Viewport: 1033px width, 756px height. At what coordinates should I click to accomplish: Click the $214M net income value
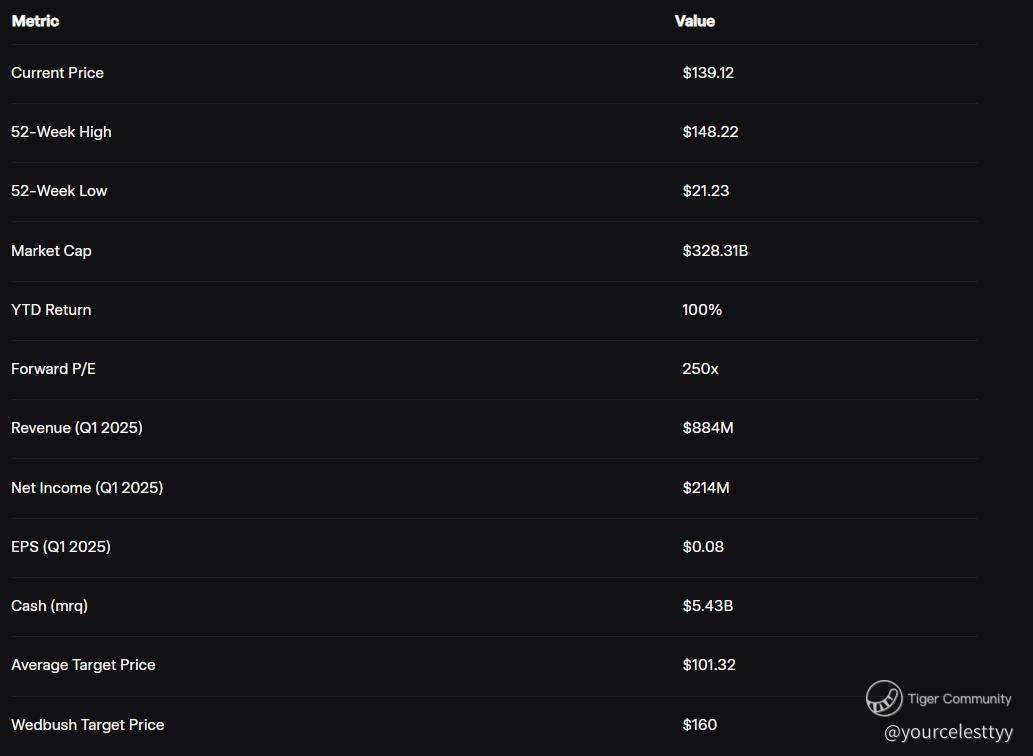706,488
